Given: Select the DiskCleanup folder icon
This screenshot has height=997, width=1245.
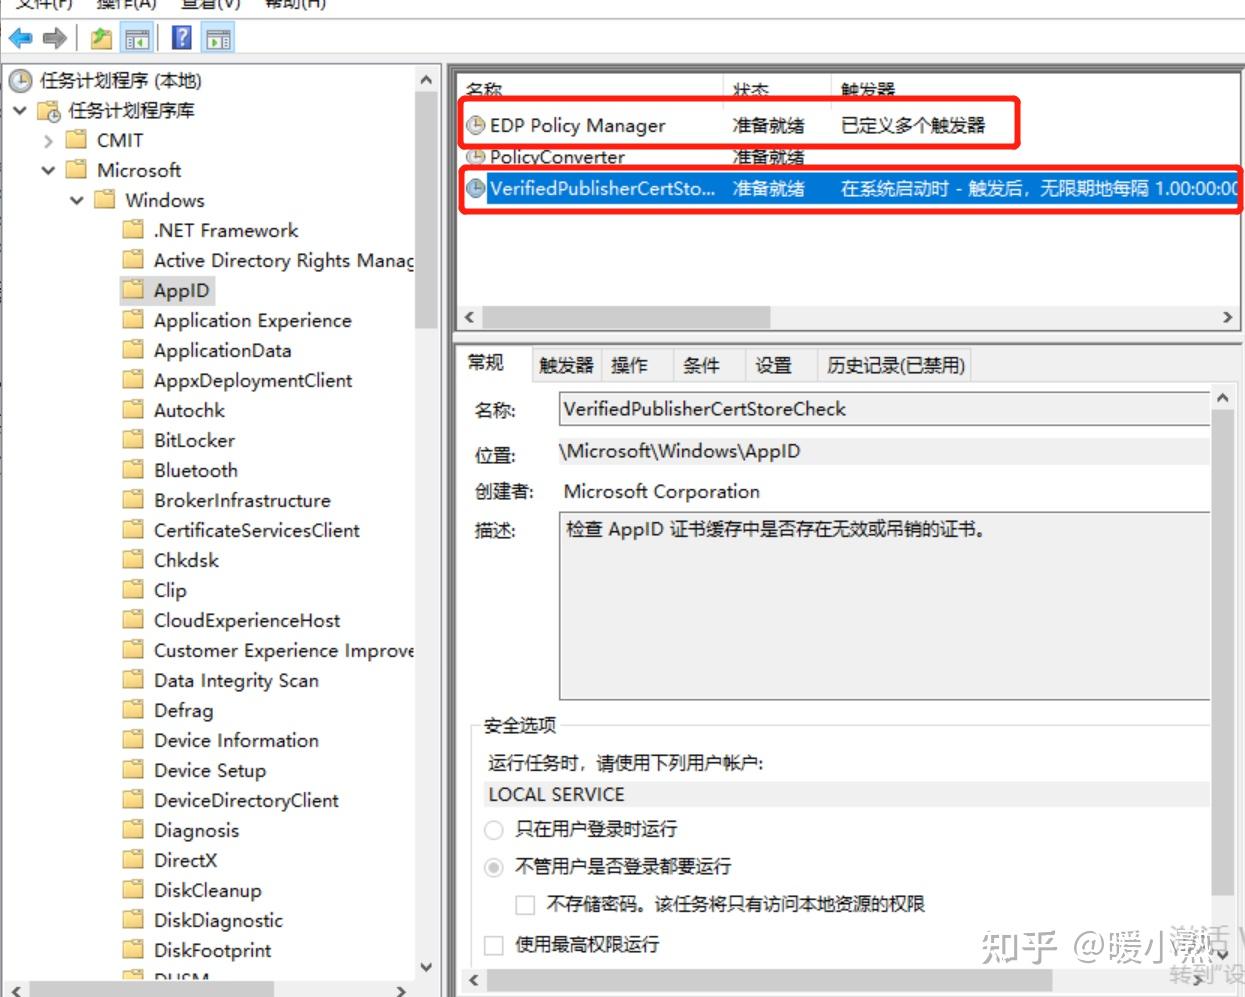Looking at the screenshot, I should tap(133, 890).
